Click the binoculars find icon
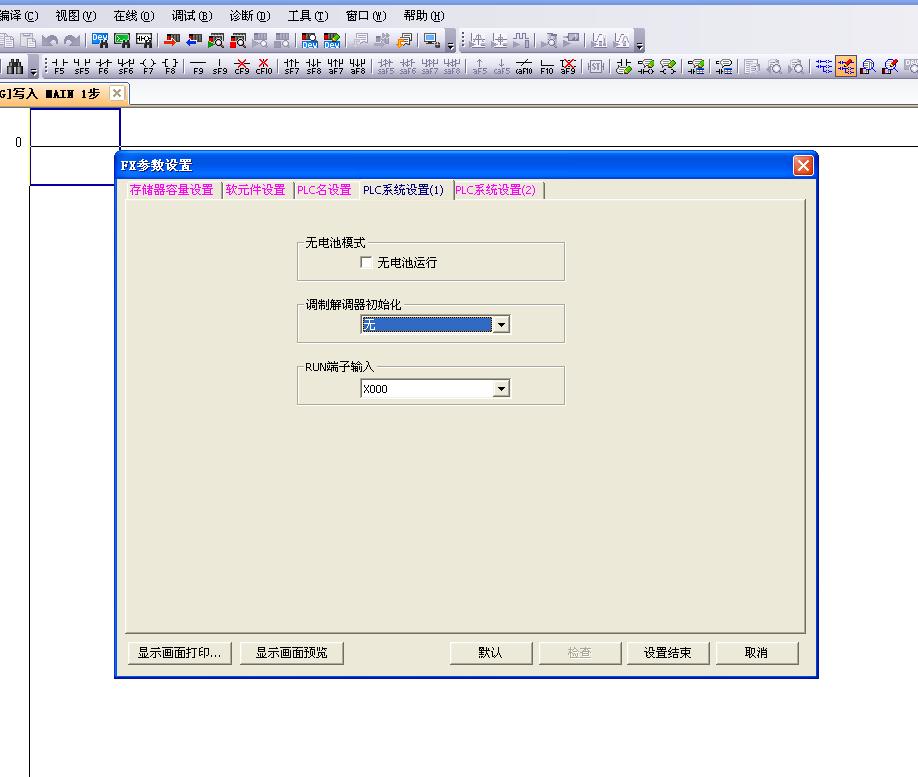918x777 pixels. coord(15,67)
